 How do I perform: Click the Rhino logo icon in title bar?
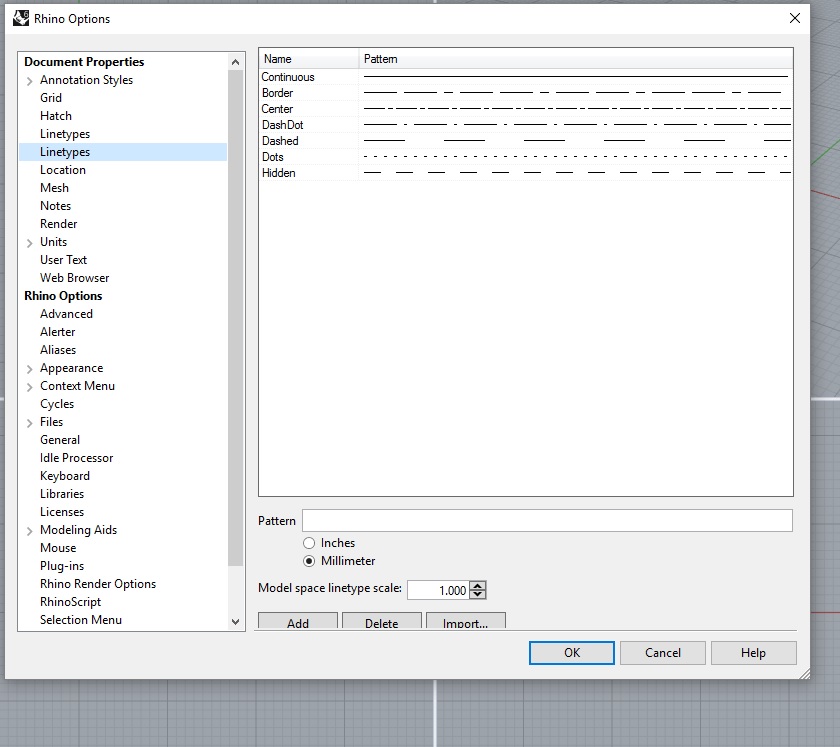click(21, 18)
